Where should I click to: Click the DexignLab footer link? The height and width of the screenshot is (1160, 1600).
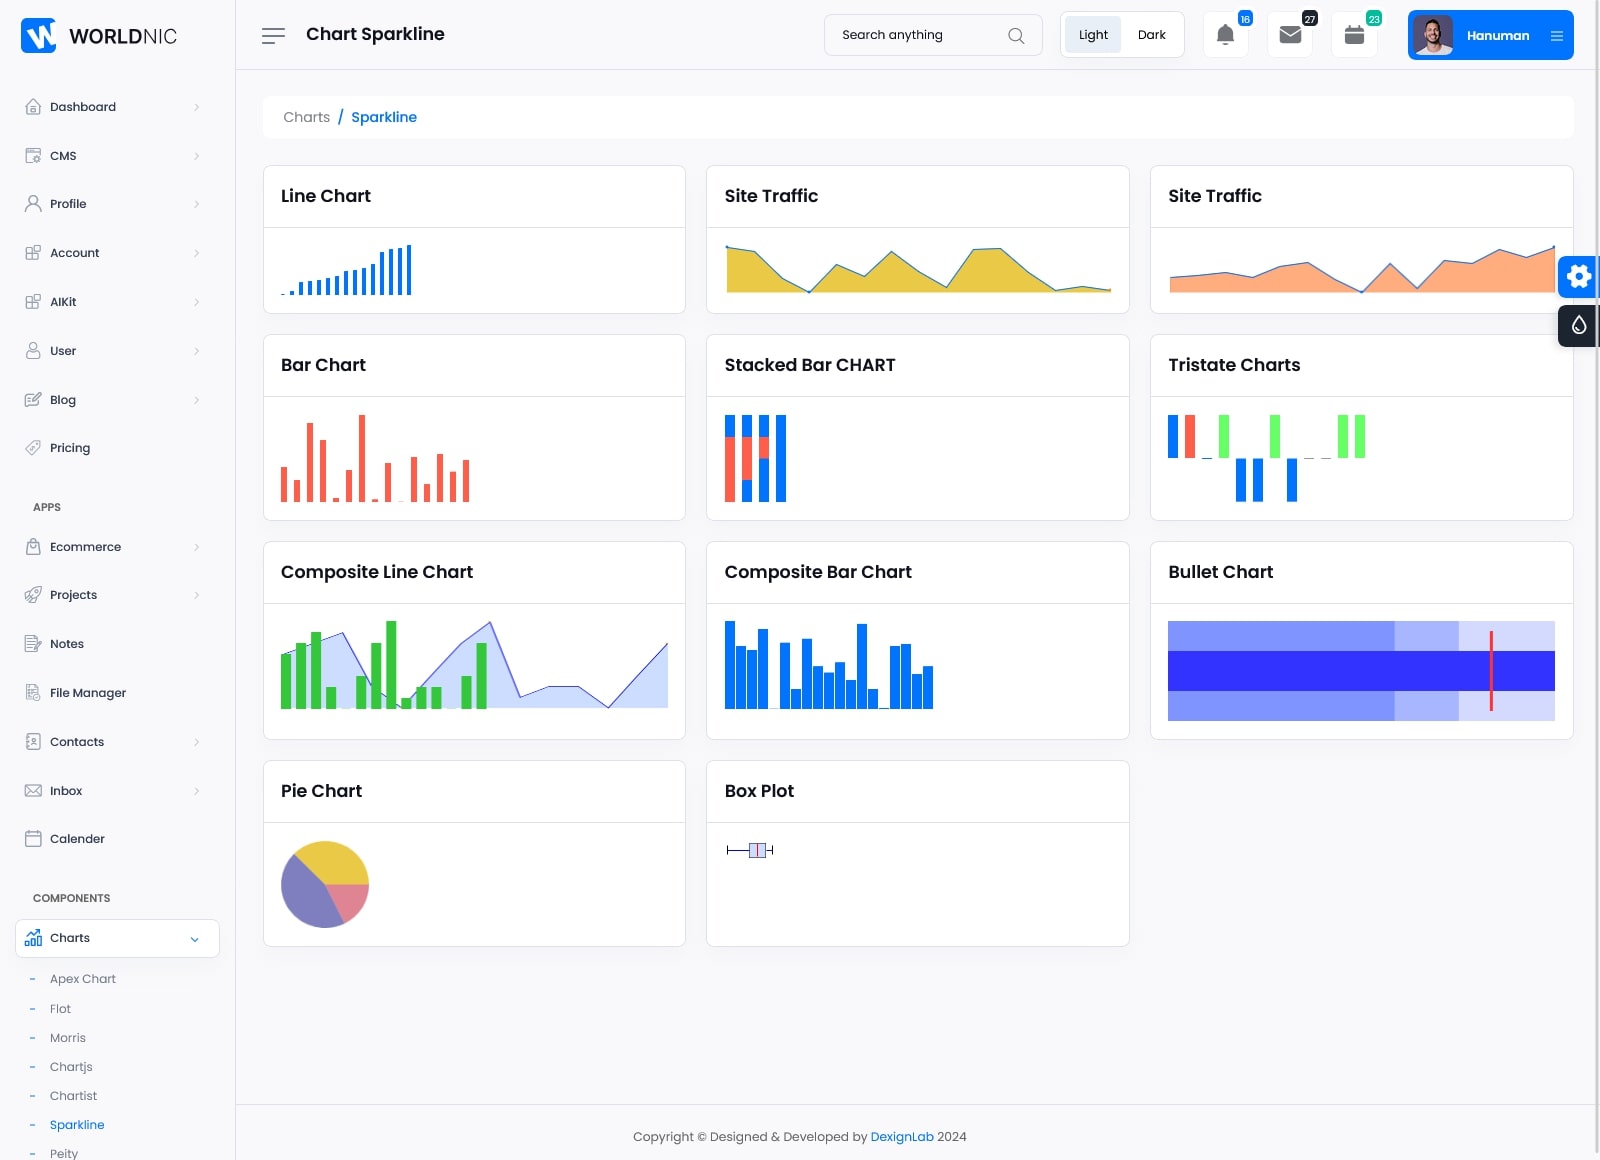(901, 1137)
